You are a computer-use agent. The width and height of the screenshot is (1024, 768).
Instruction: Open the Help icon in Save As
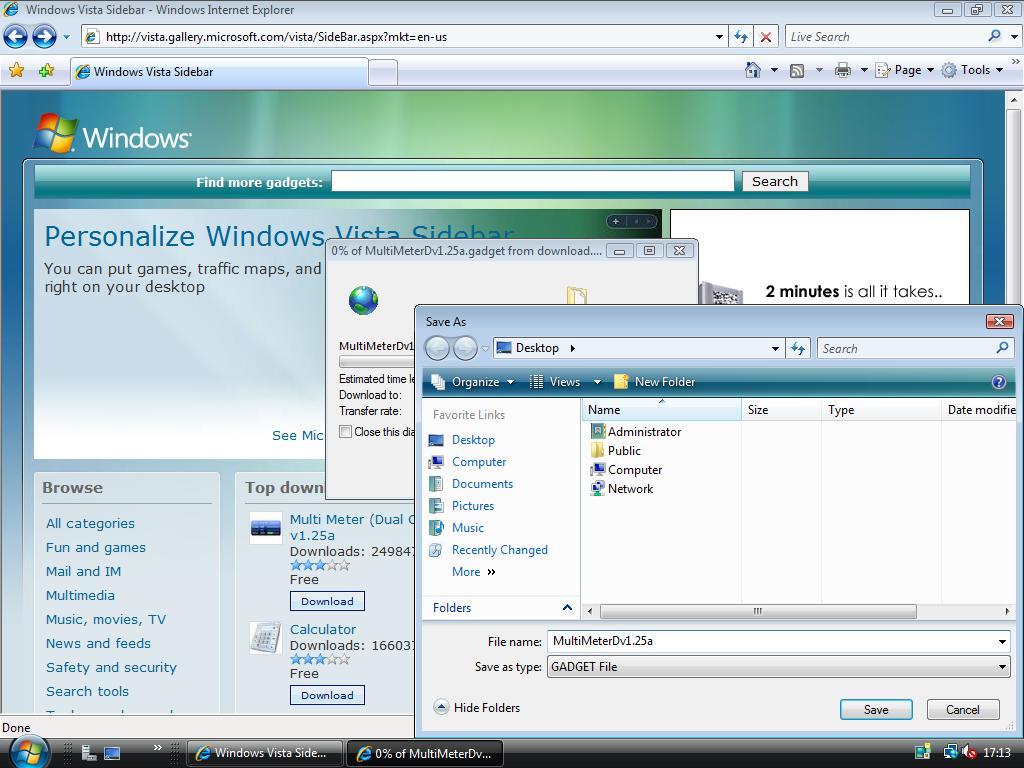point(999,382)
